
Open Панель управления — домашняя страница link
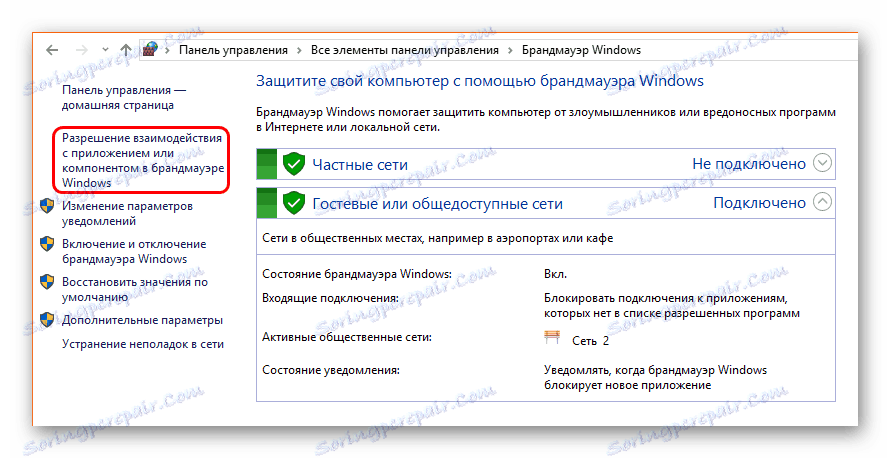tap(124, 98)
